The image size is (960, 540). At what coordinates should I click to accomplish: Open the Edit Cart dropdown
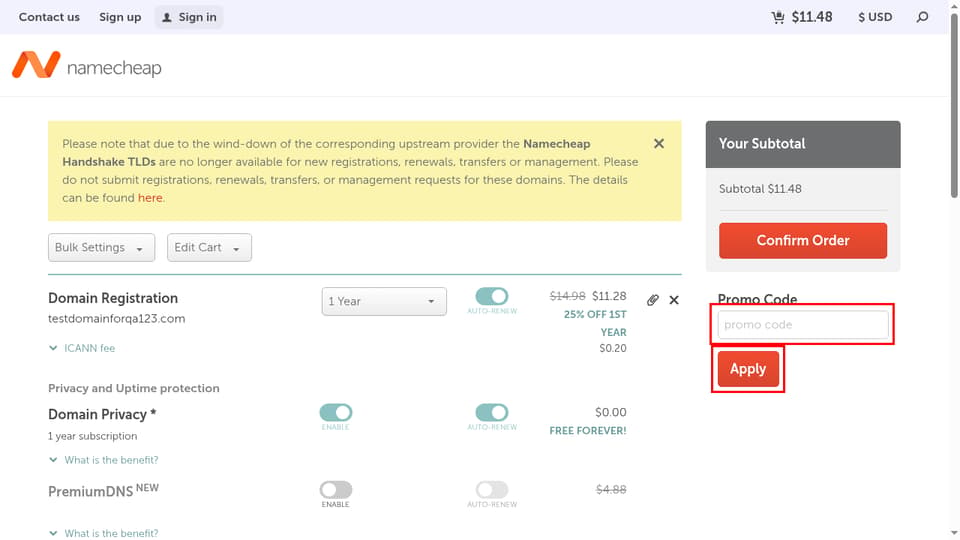coord(209,247)
